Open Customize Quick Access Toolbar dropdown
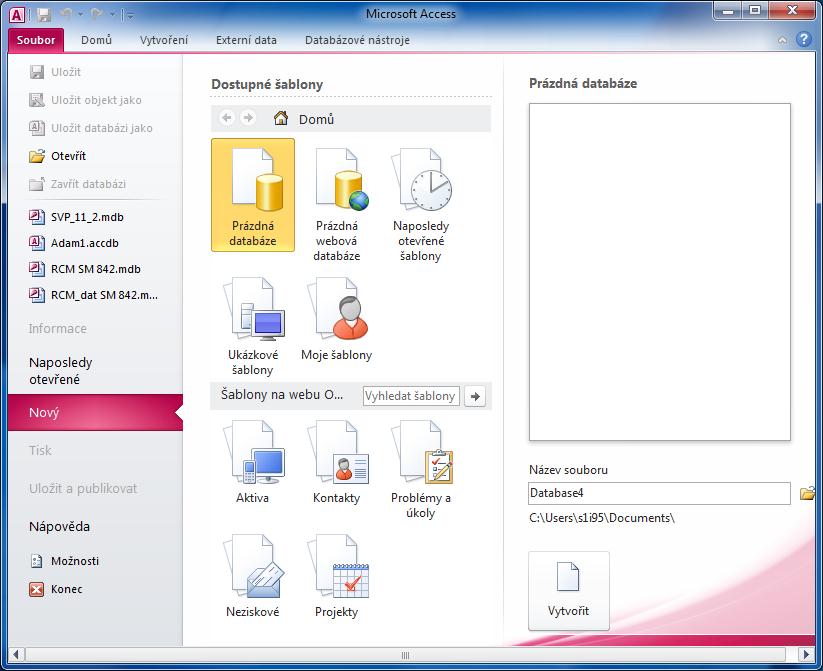This screenshot has width=823, height=671. click(x=129, y=16)
